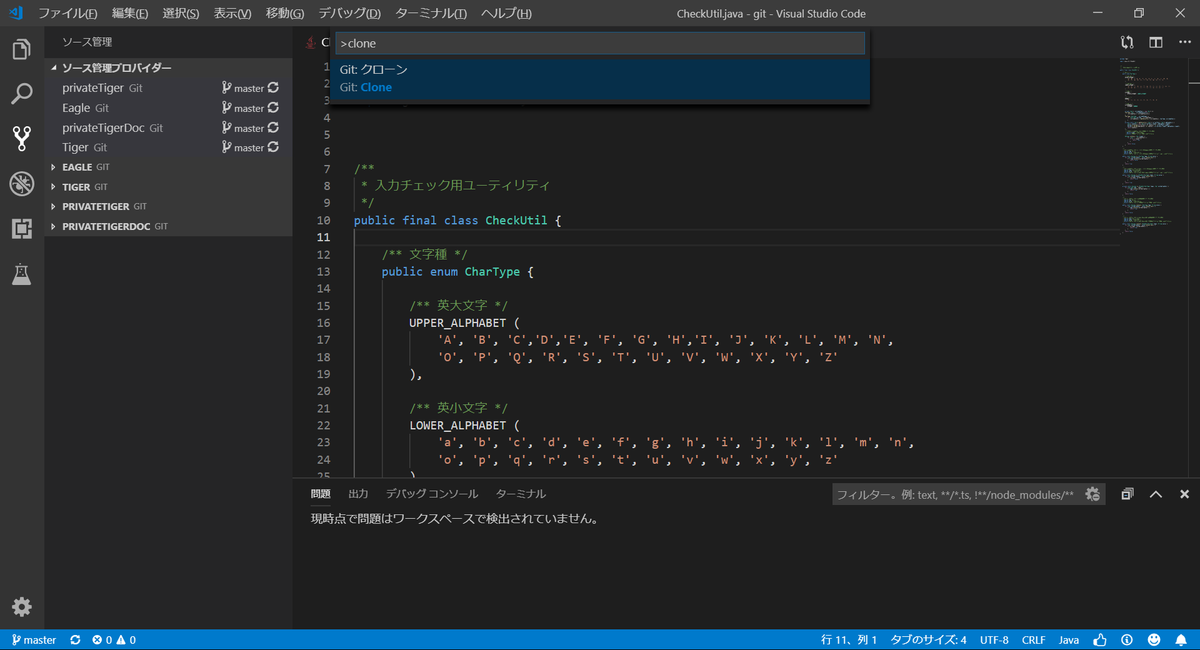Split the editor with split icon
Image resolution: width=1200 pixels, height=650 pixels.
point(1155,42)
